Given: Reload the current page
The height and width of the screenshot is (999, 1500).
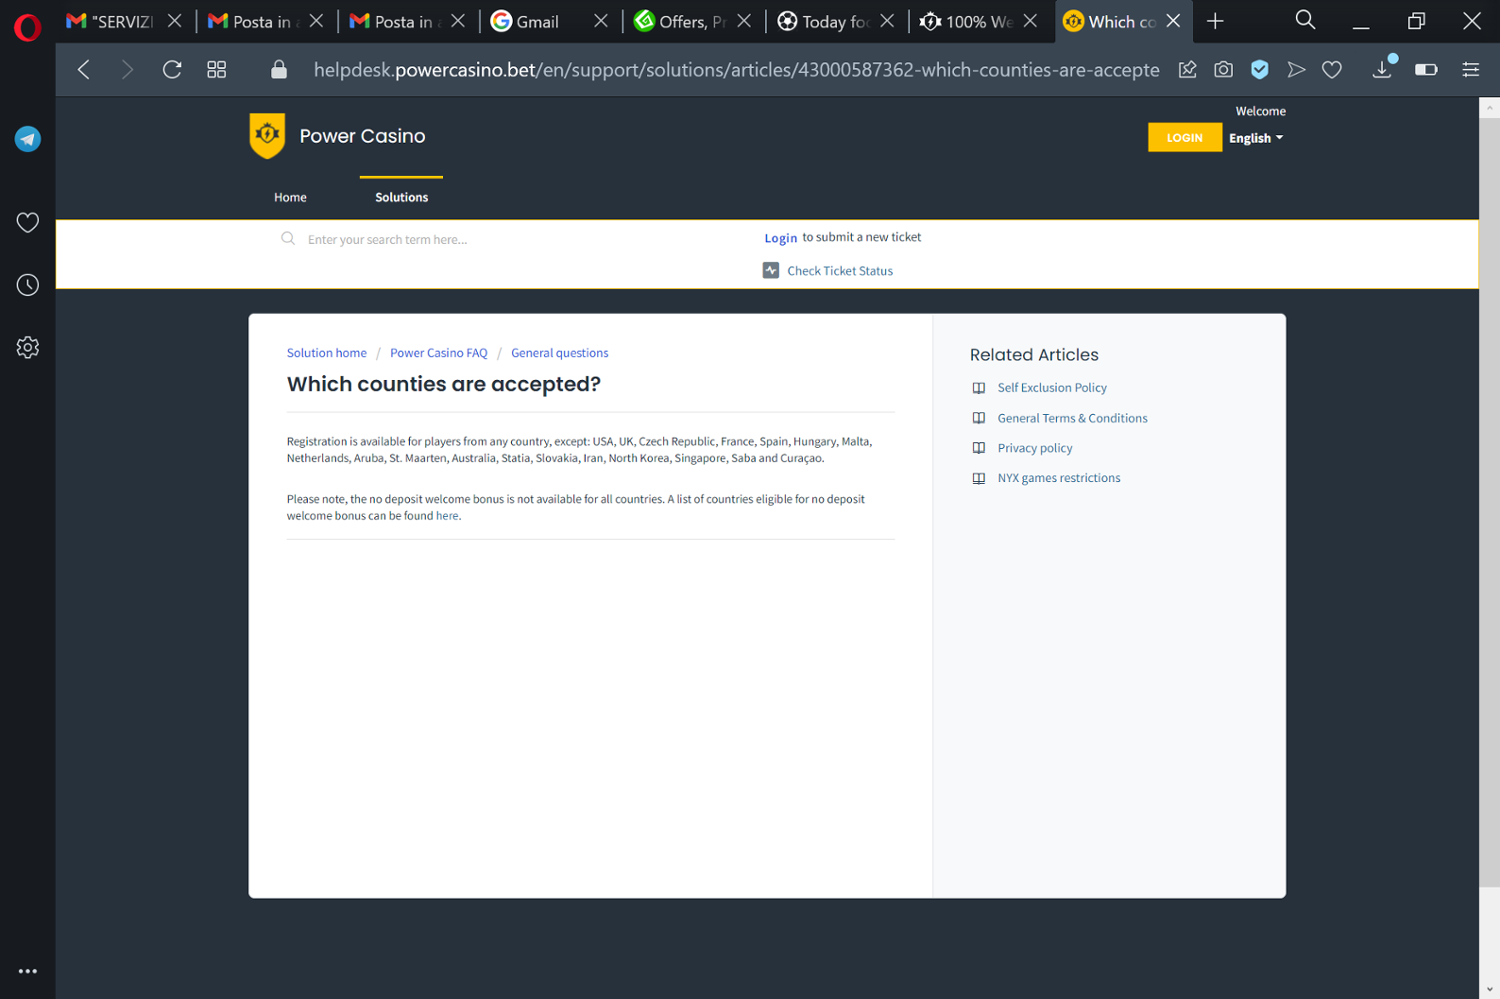Looking at the screenshot, I should click(172, 69).
